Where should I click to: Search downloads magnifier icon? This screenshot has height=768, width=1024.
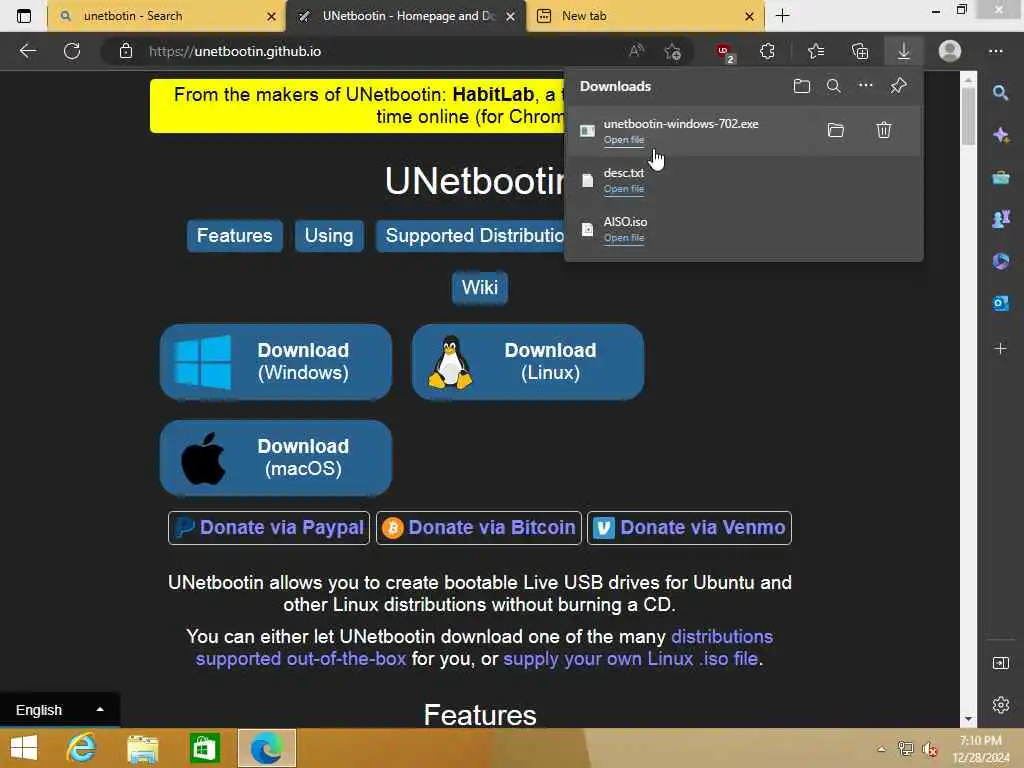833,86
